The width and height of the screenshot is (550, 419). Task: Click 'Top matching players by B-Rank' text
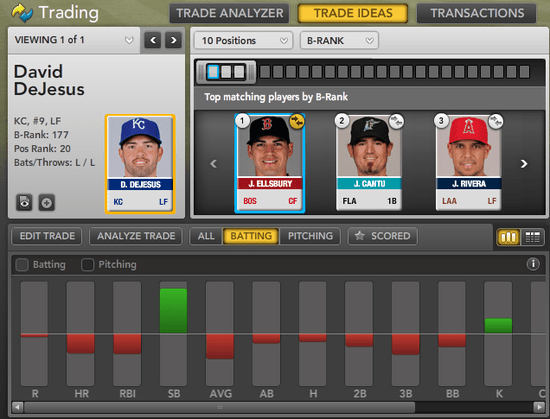point(276,97)
